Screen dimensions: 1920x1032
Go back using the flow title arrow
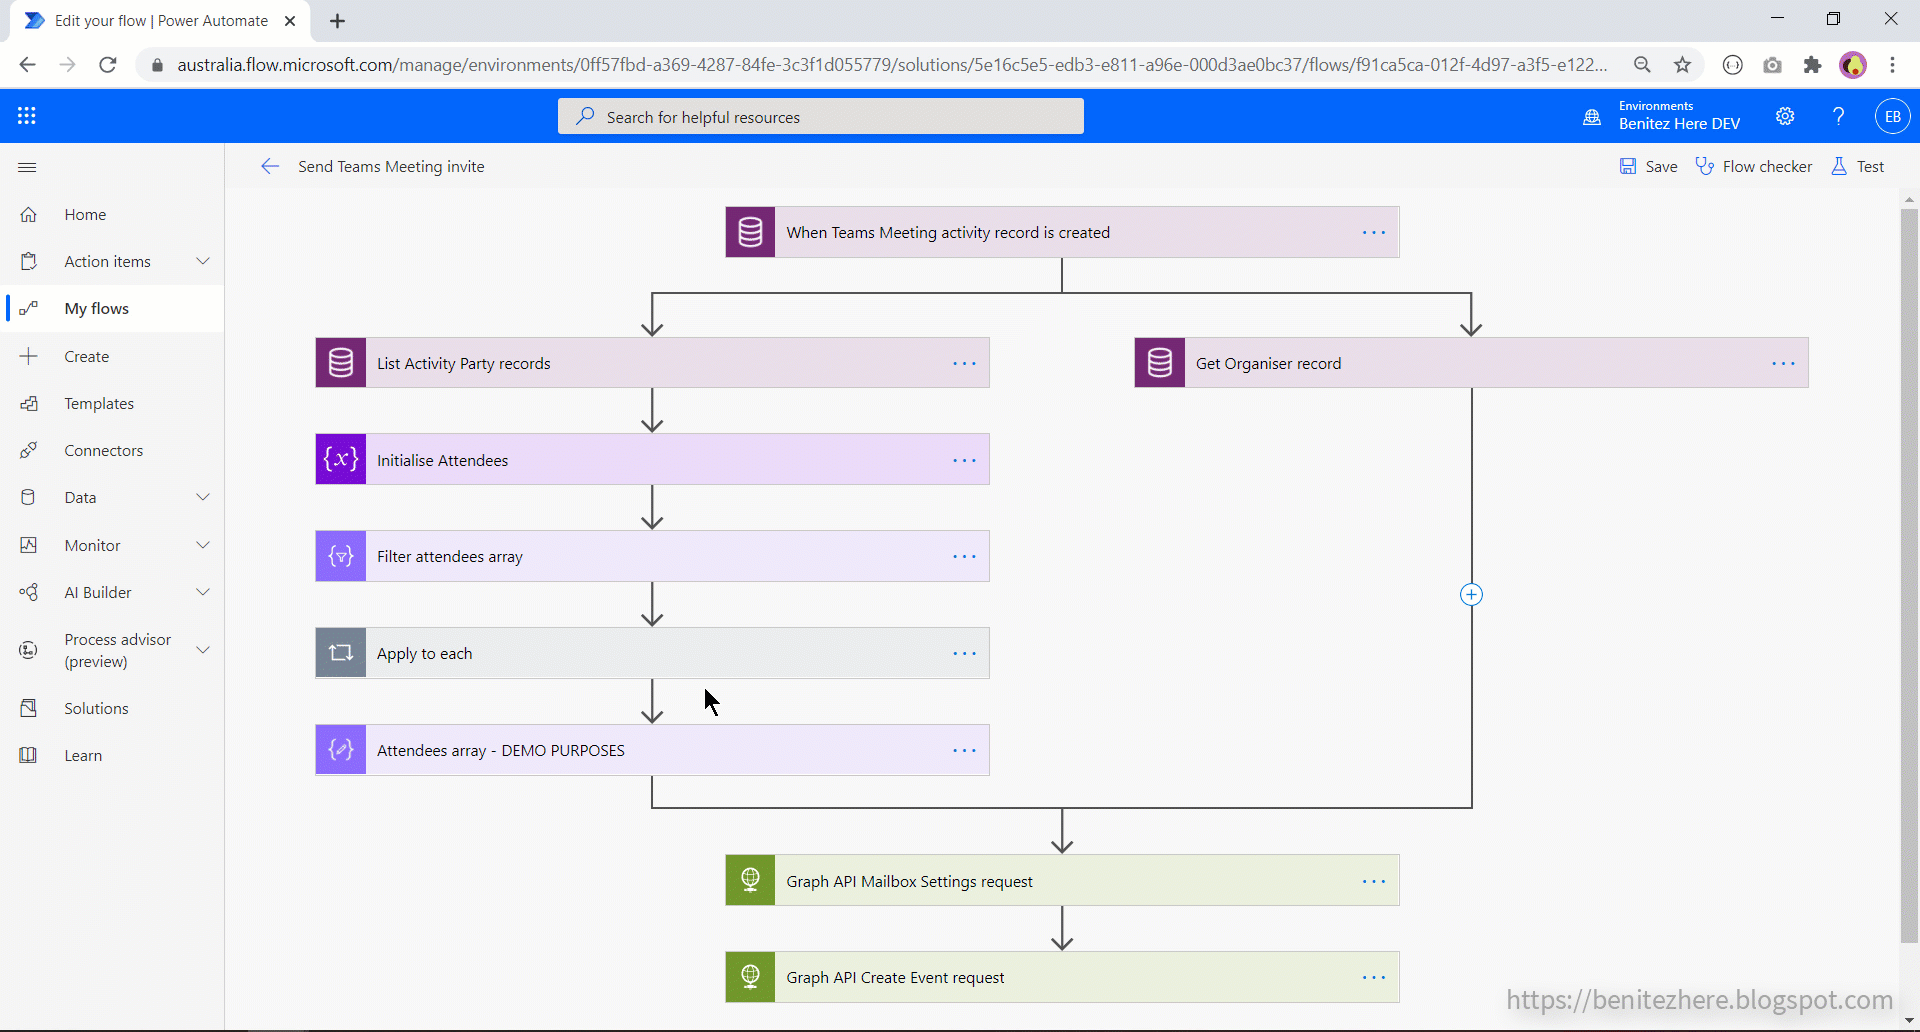pos(270,166)
